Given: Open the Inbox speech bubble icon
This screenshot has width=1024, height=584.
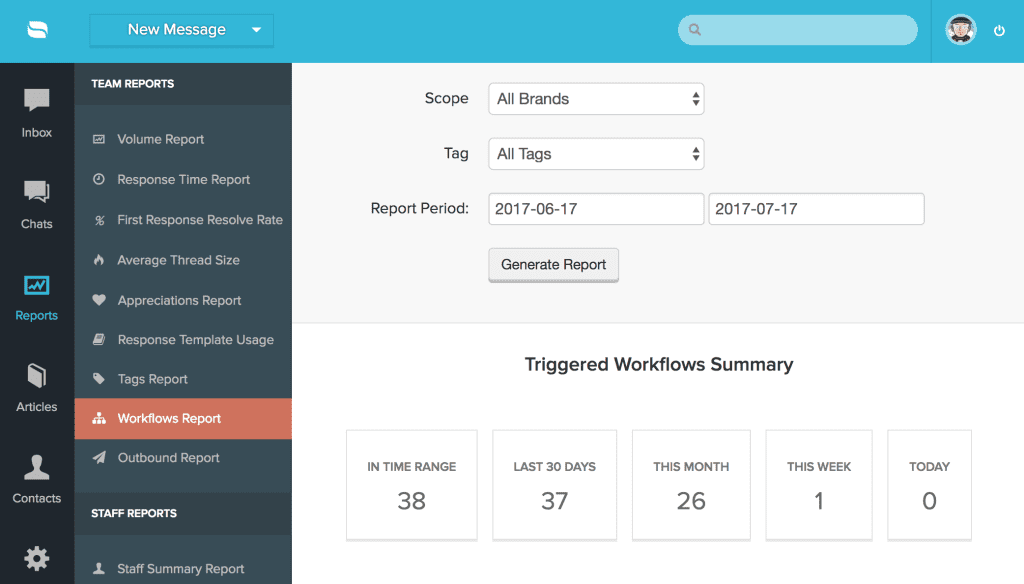Looking at the screenshot, I should [x=37, y=100].
